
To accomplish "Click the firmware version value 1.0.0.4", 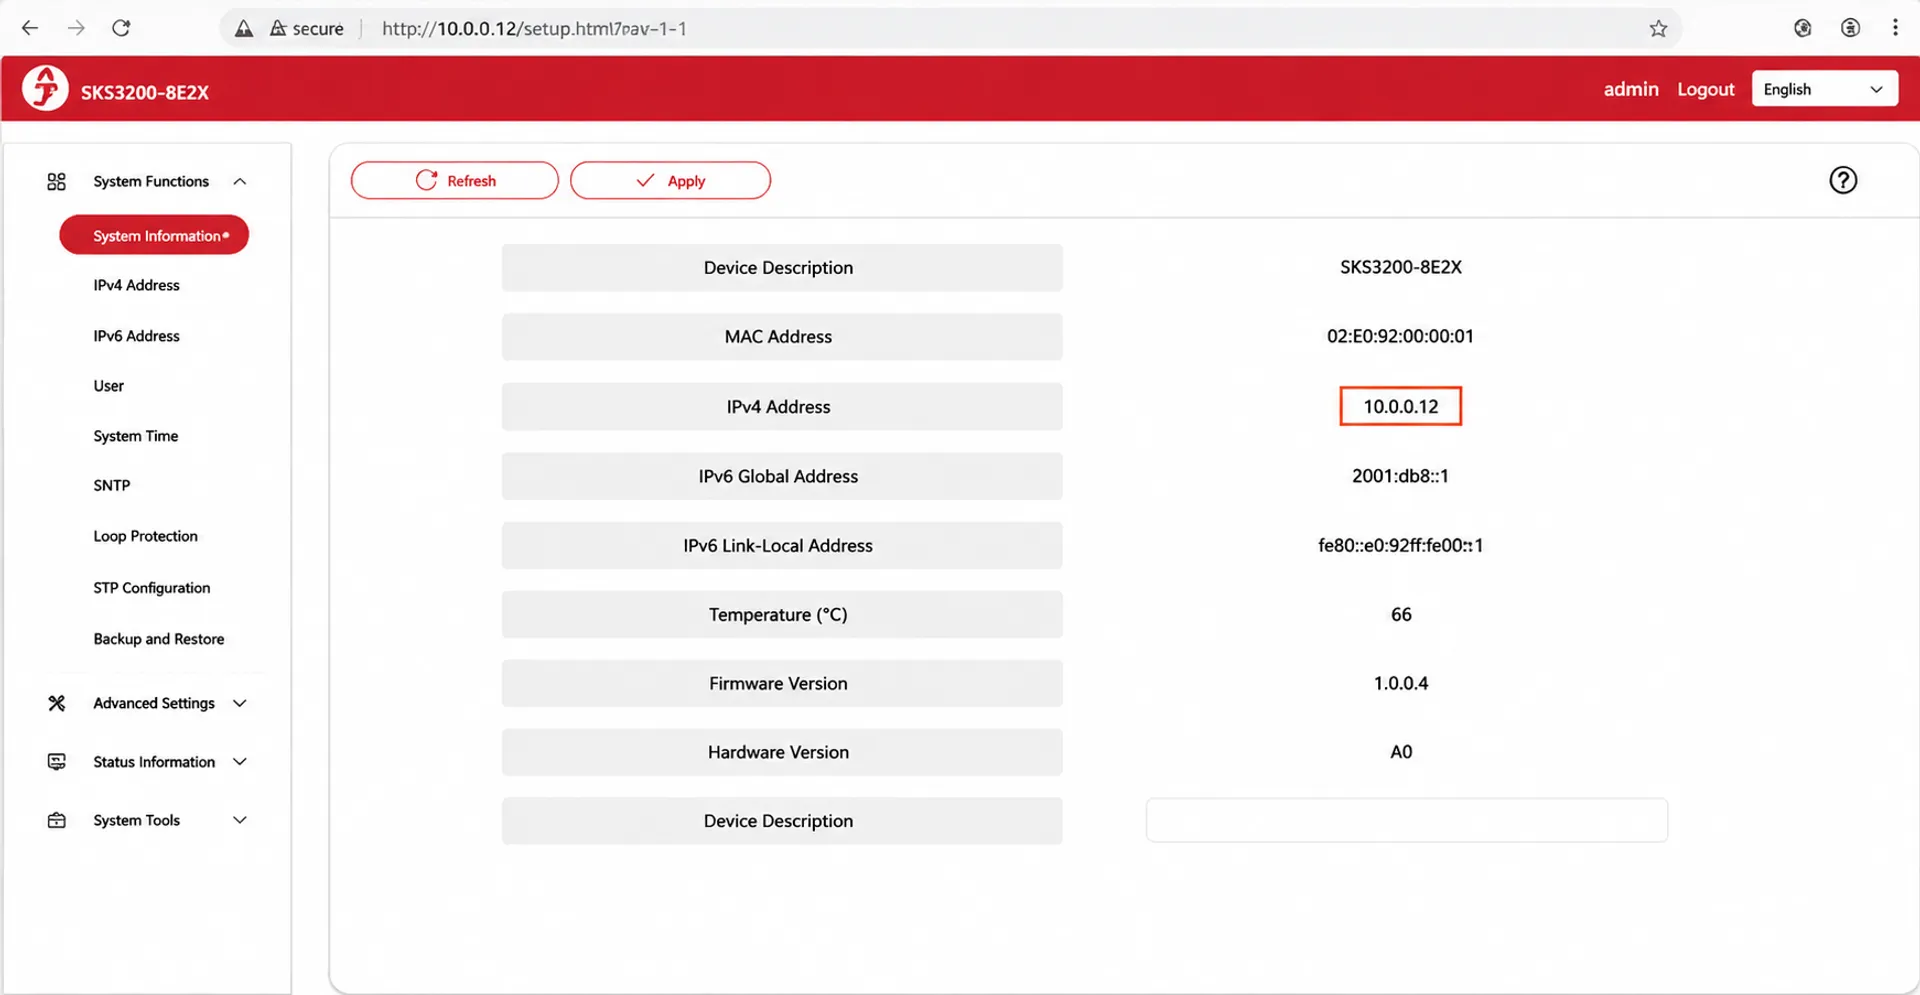I will 1400,683.
